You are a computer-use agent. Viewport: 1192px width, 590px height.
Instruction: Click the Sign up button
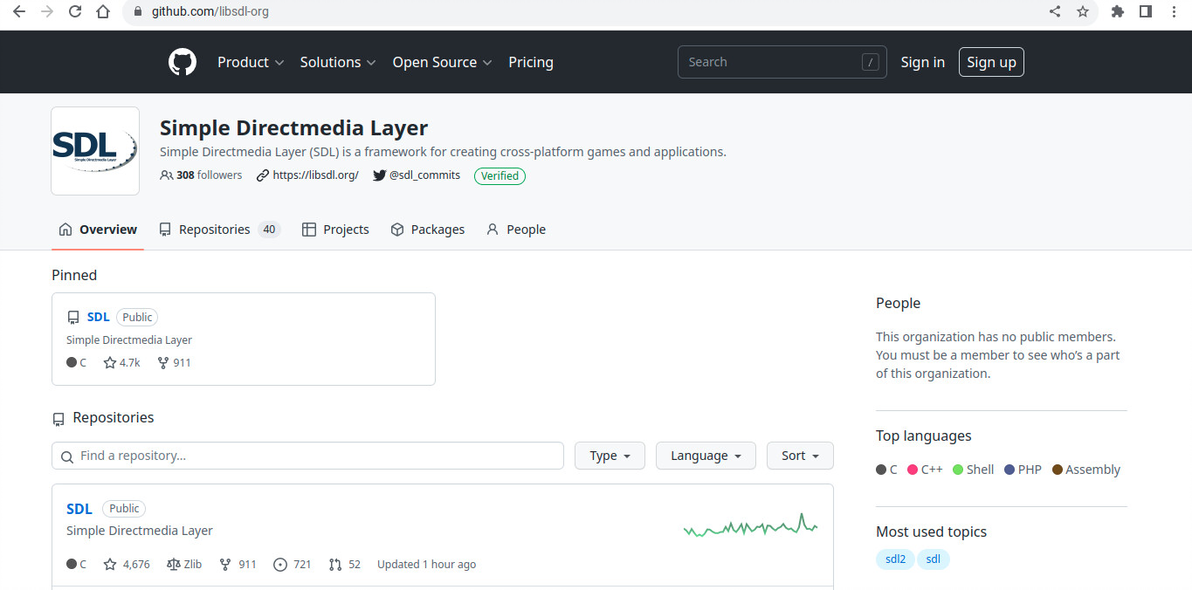point(991,62)
